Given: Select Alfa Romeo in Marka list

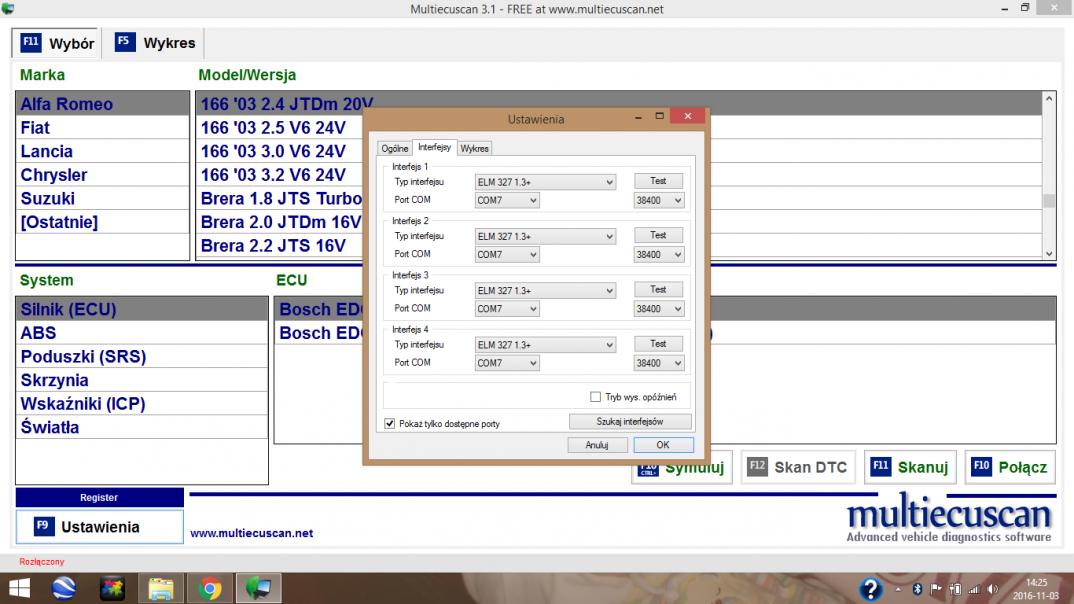Looking at the screenshot, I should (103, 103).
